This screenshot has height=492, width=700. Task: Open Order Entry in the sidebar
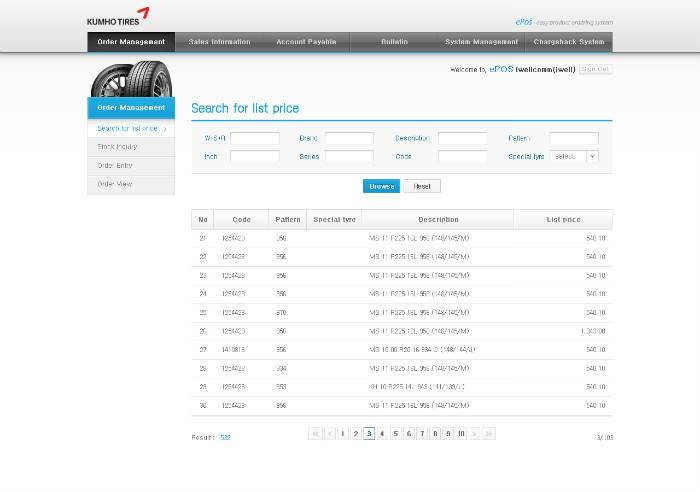point(131,165)
